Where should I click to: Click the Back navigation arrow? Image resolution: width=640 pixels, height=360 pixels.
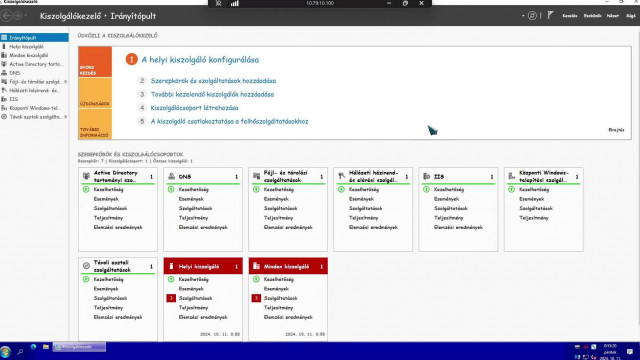click(x=7, y=16)
